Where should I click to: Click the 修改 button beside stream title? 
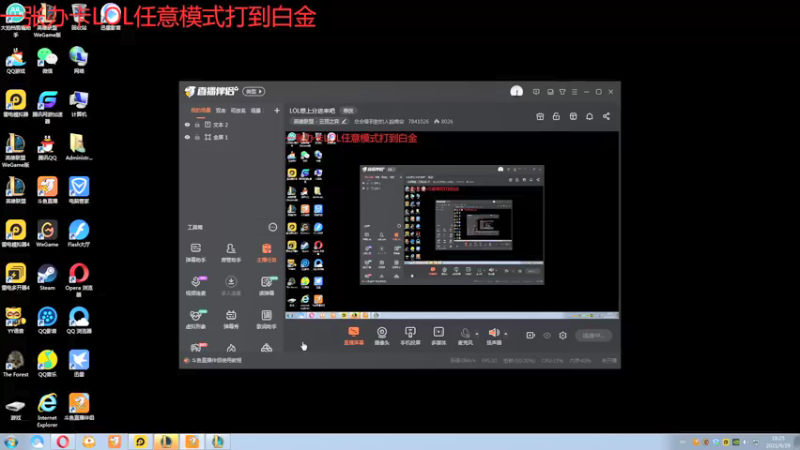348,111
